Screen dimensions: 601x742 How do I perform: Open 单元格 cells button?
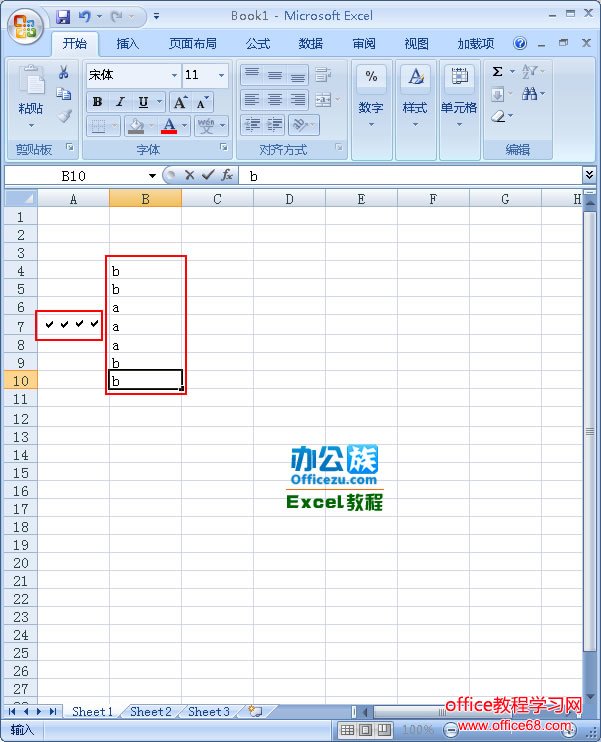click(459, 110)
